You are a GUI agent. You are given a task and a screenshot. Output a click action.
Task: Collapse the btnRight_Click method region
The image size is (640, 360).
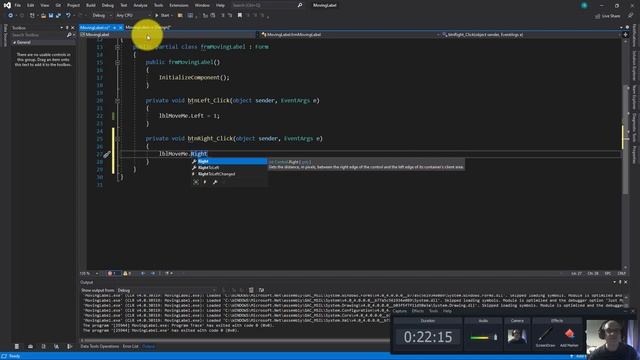click(x=118, y=139)
